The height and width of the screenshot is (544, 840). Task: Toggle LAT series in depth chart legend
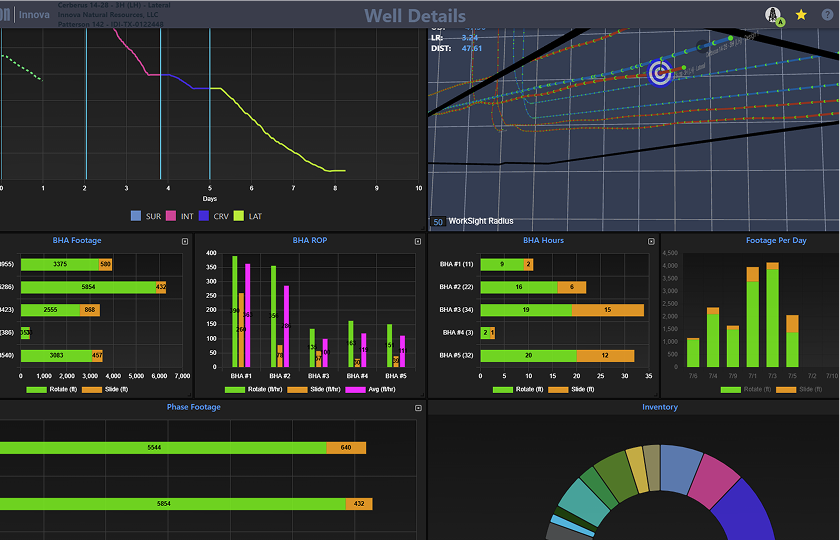tap(248, 216)
